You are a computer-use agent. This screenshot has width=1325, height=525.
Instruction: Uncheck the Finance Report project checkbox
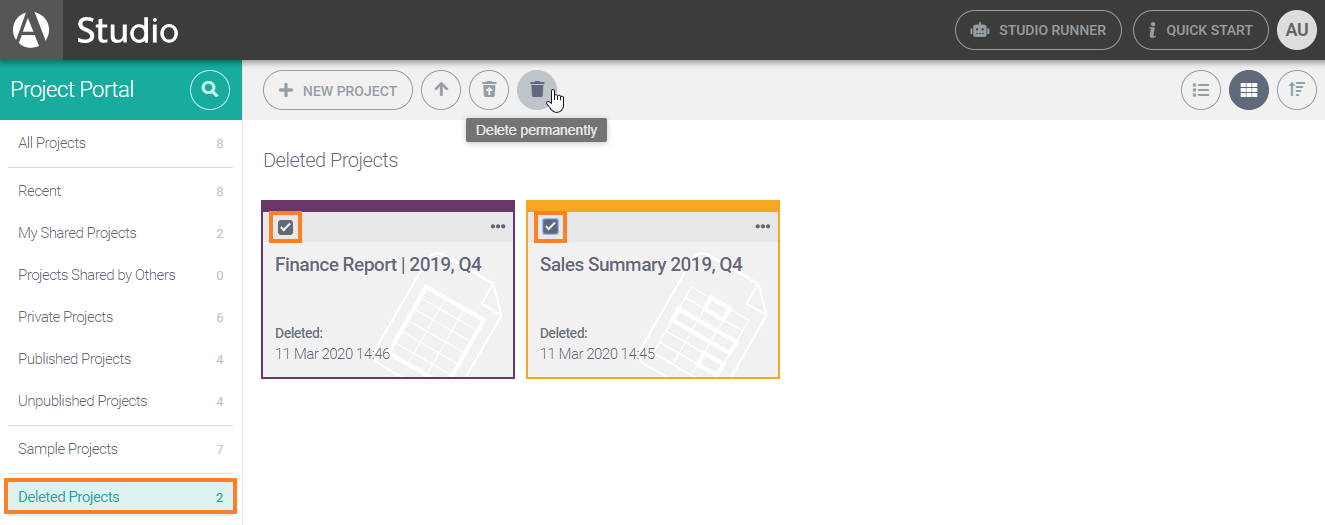[x=286, y=227]
